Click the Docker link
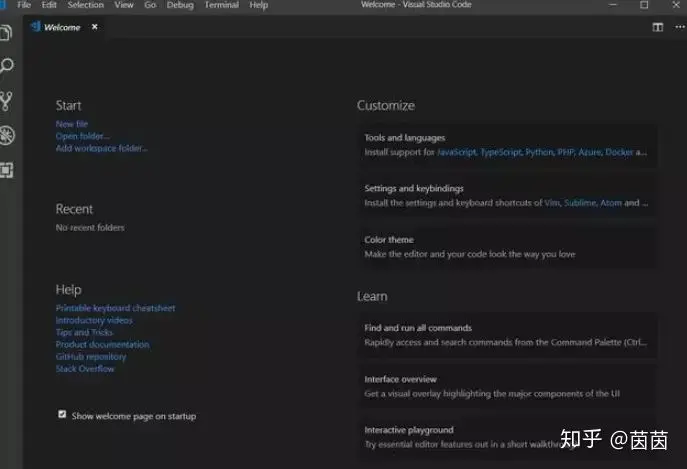 pos(619,152)
